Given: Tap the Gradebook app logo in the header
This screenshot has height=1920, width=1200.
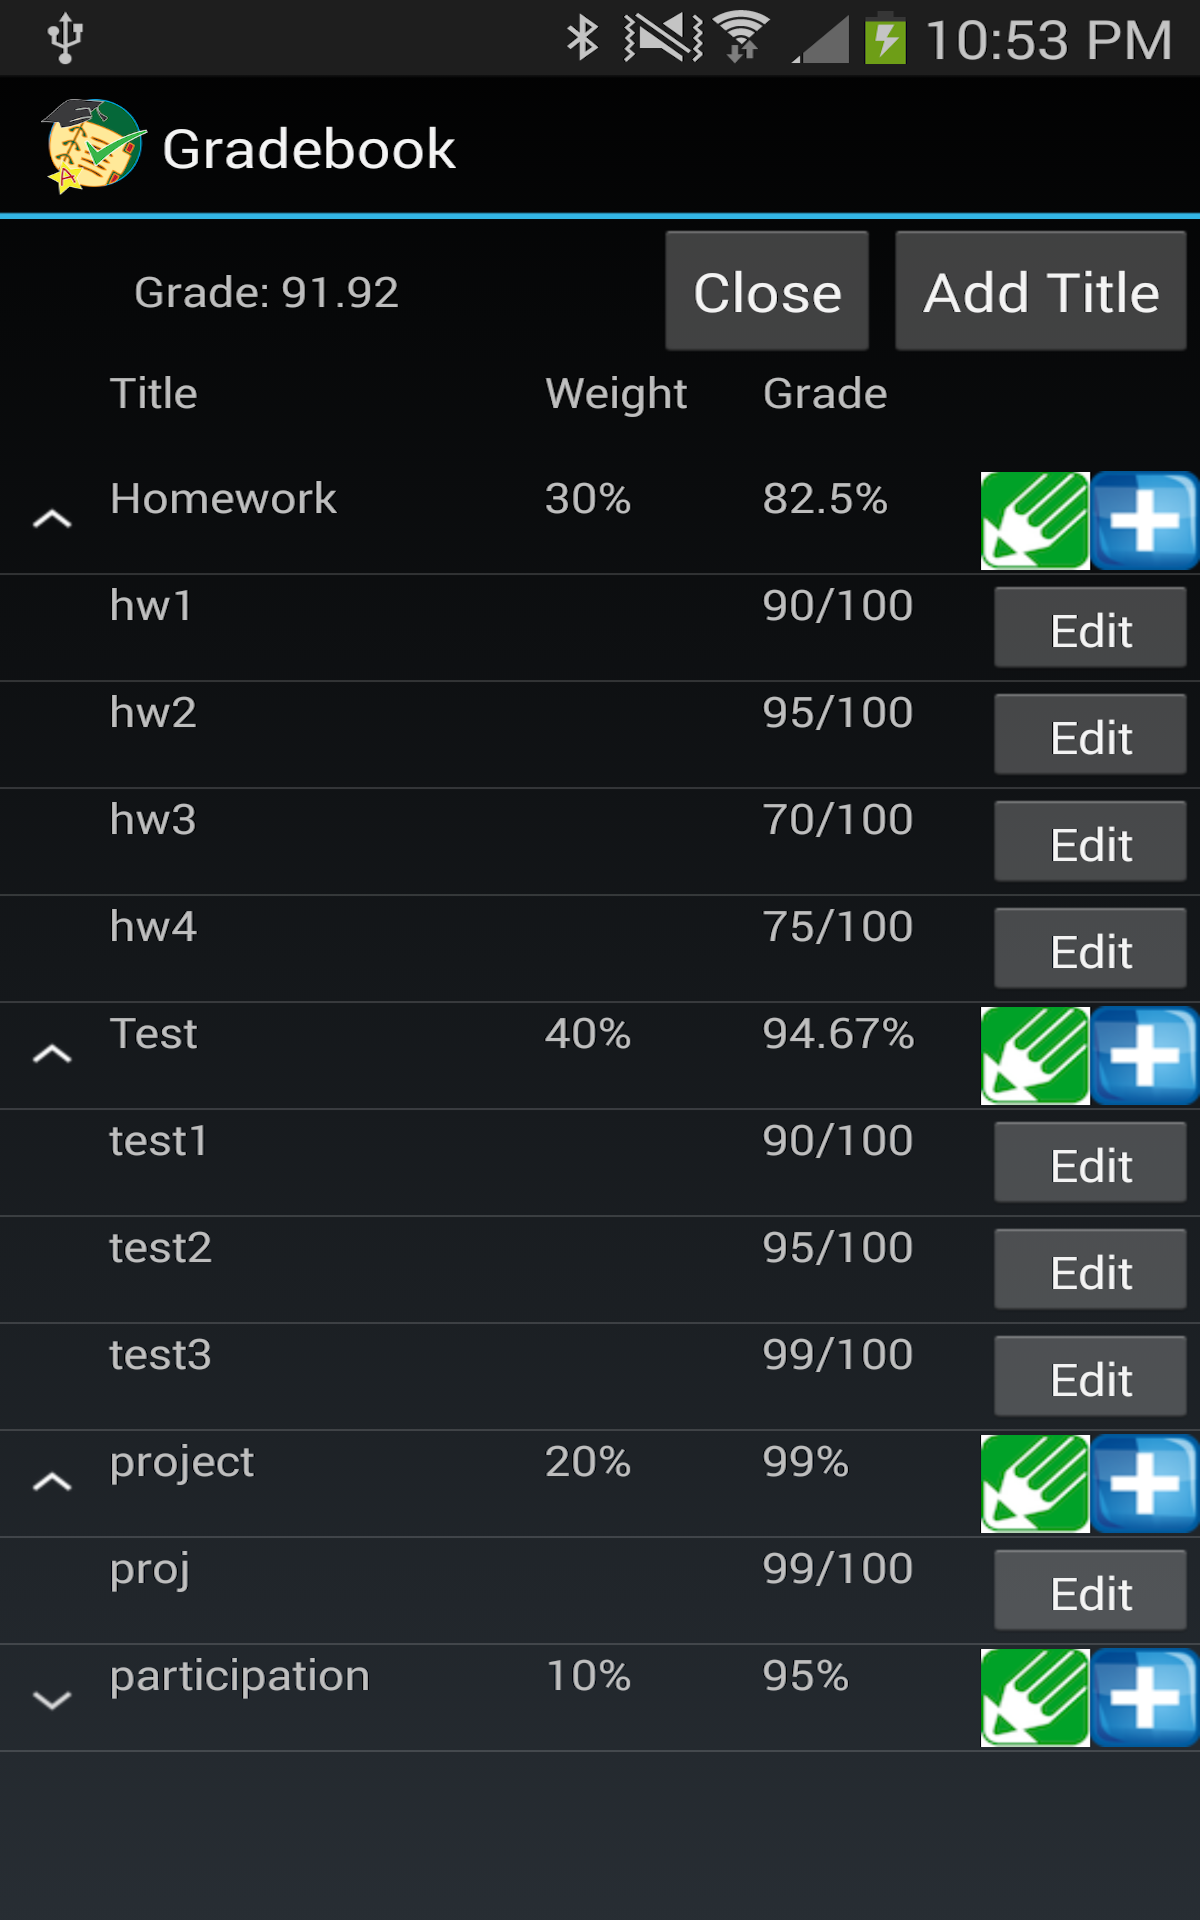Looking at the screenshot, I should [x=88, y=147].
